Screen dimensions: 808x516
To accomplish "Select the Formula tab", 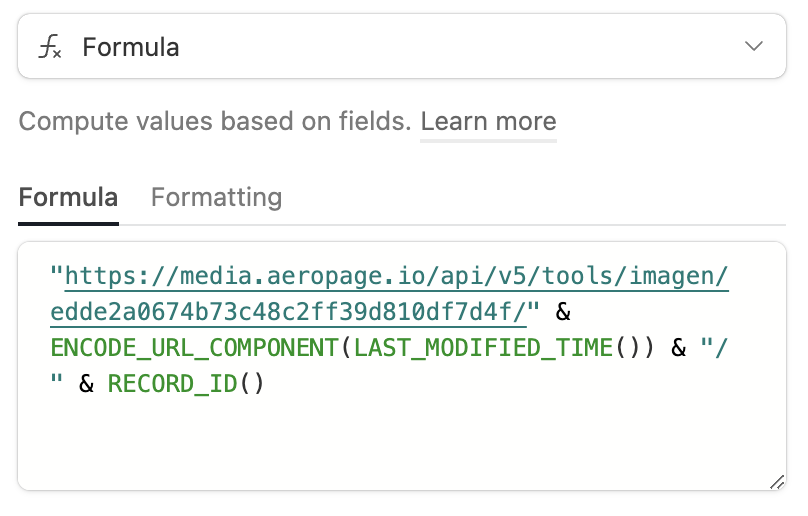I will pyautogui.click(x=69, y=197).
